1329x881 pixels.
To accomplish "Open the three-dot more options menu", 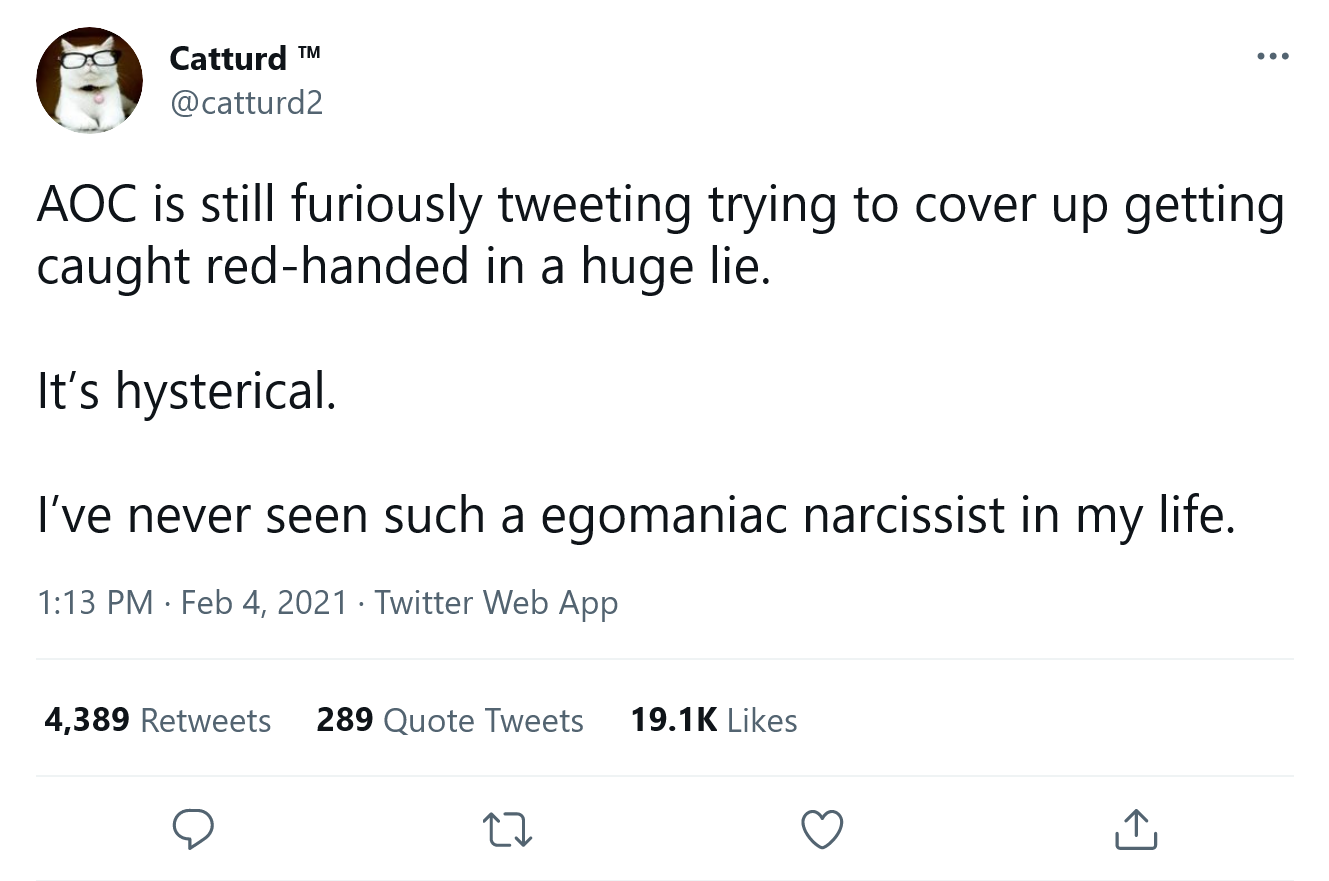I will click(x=1272, y=56).
